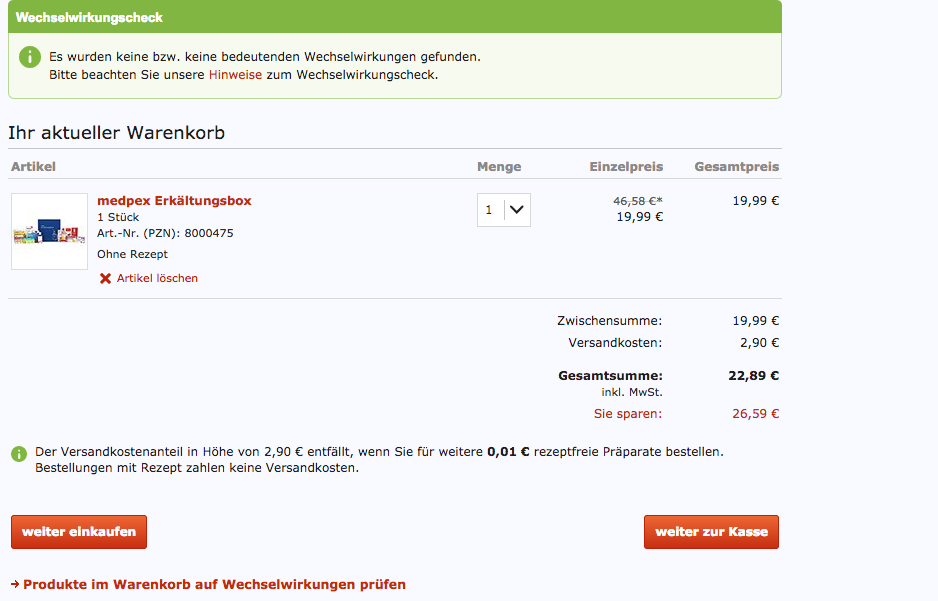Click the red arrow before Produkte im Warenkorb
This screenshot has height=601, width=938.
[x=14, y=585]
